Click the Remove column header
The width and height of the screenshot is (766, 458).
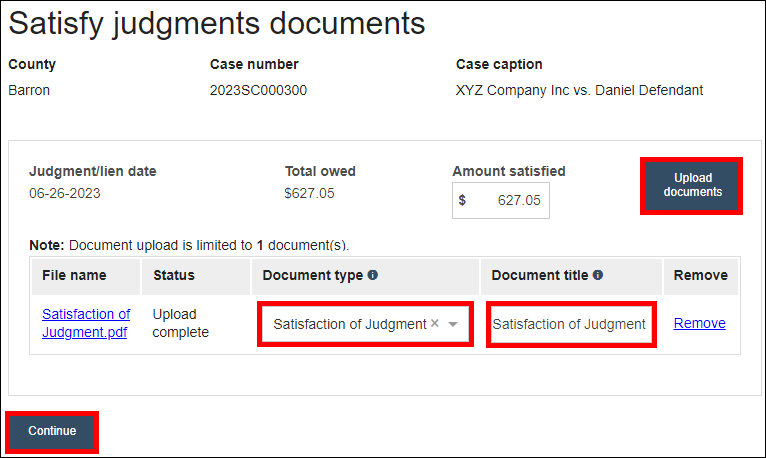pyautogui.click(x=701, y=275)
